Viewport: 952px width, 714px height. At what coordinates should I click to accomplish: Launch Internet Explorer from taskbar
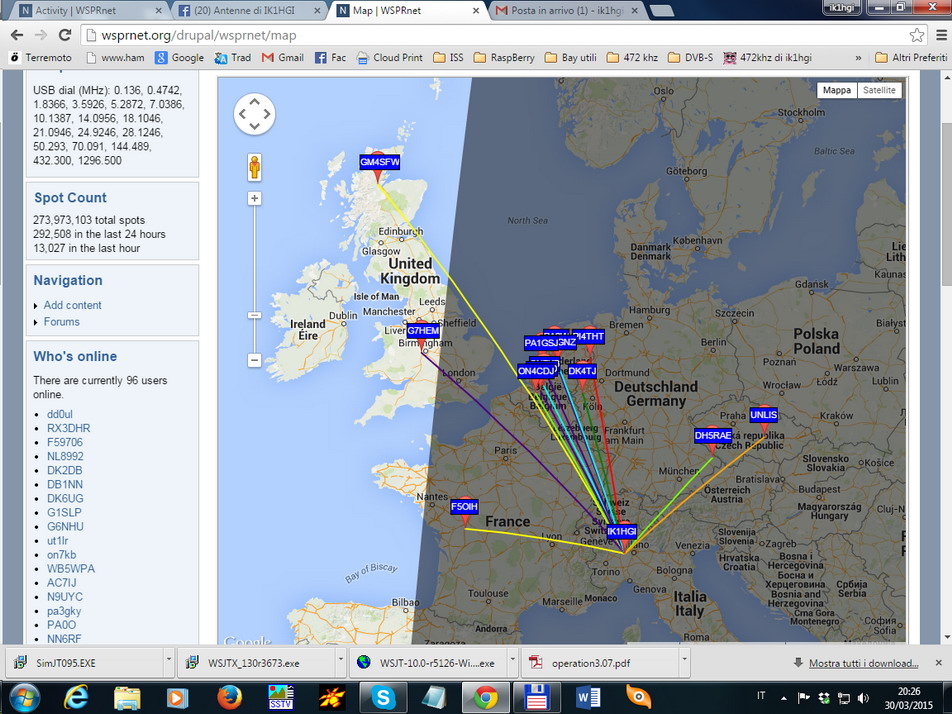pyautogui.click(x=75, y=698)
